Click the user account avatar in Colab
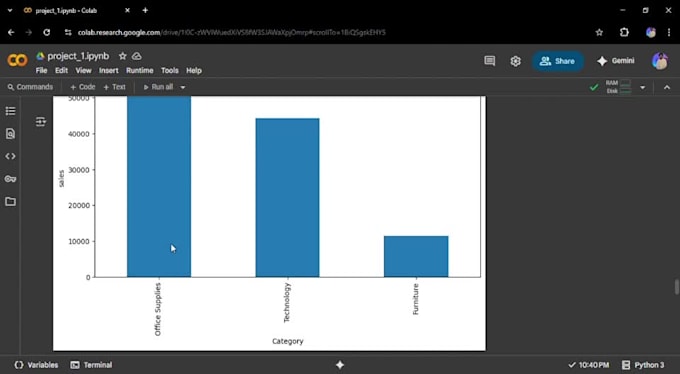This screenshot has width=680, height=374. [x=660, y=61]
